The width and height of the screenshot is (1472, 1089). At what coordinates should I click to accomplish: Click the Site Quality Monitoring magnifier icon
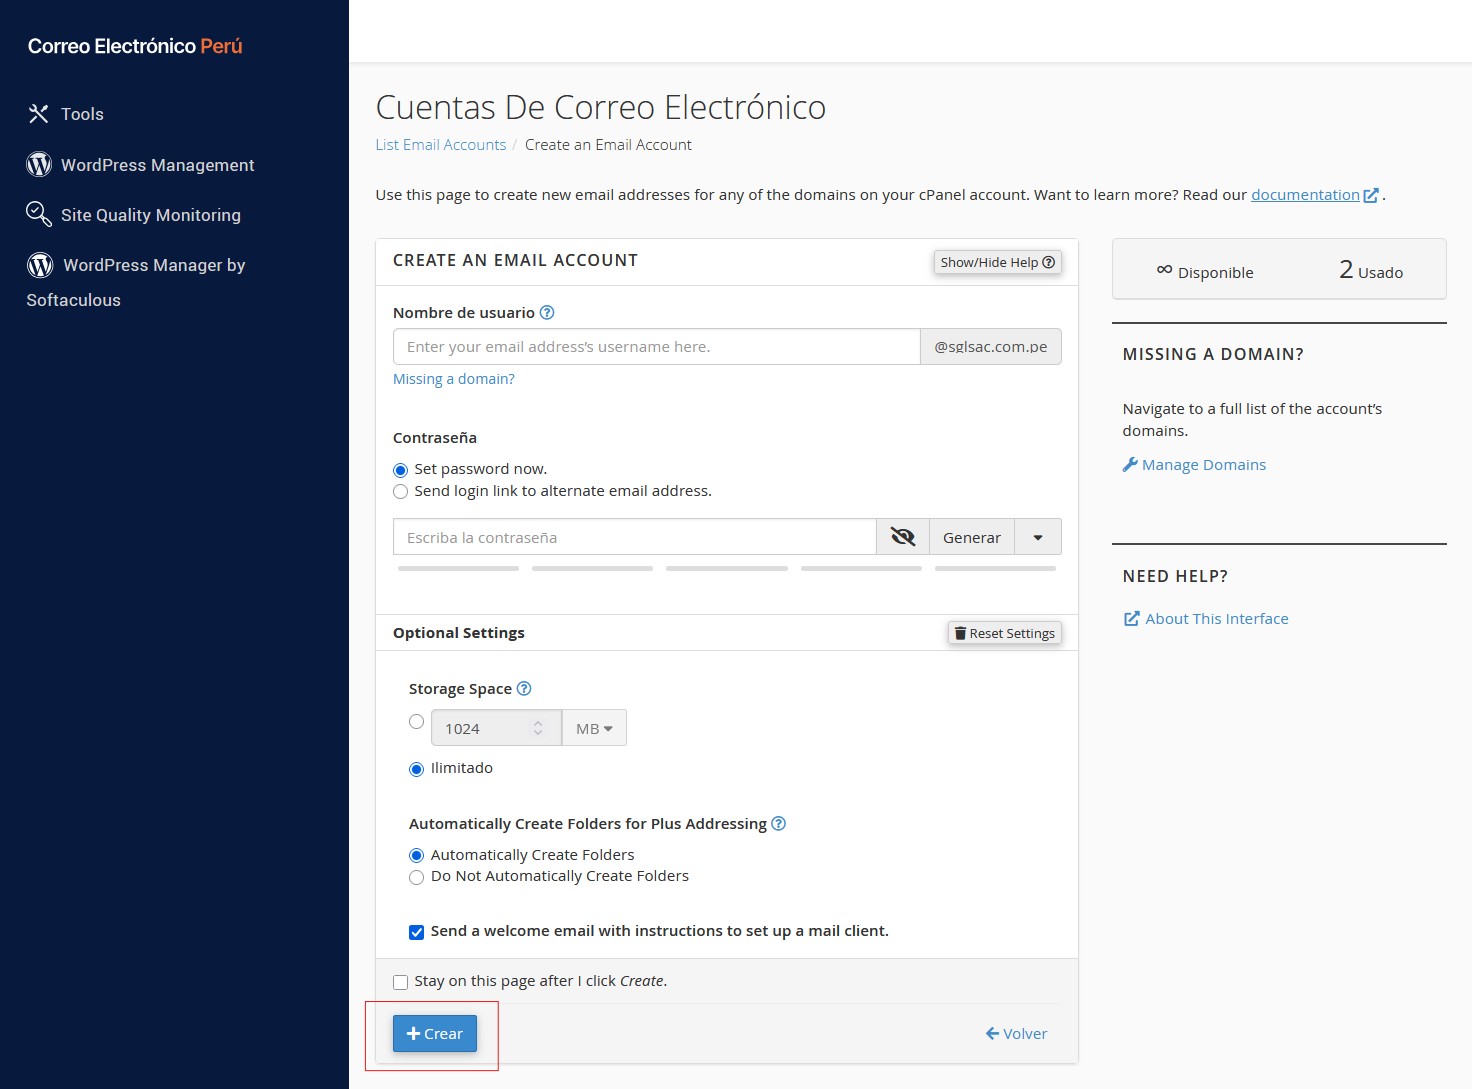point(39,214)
